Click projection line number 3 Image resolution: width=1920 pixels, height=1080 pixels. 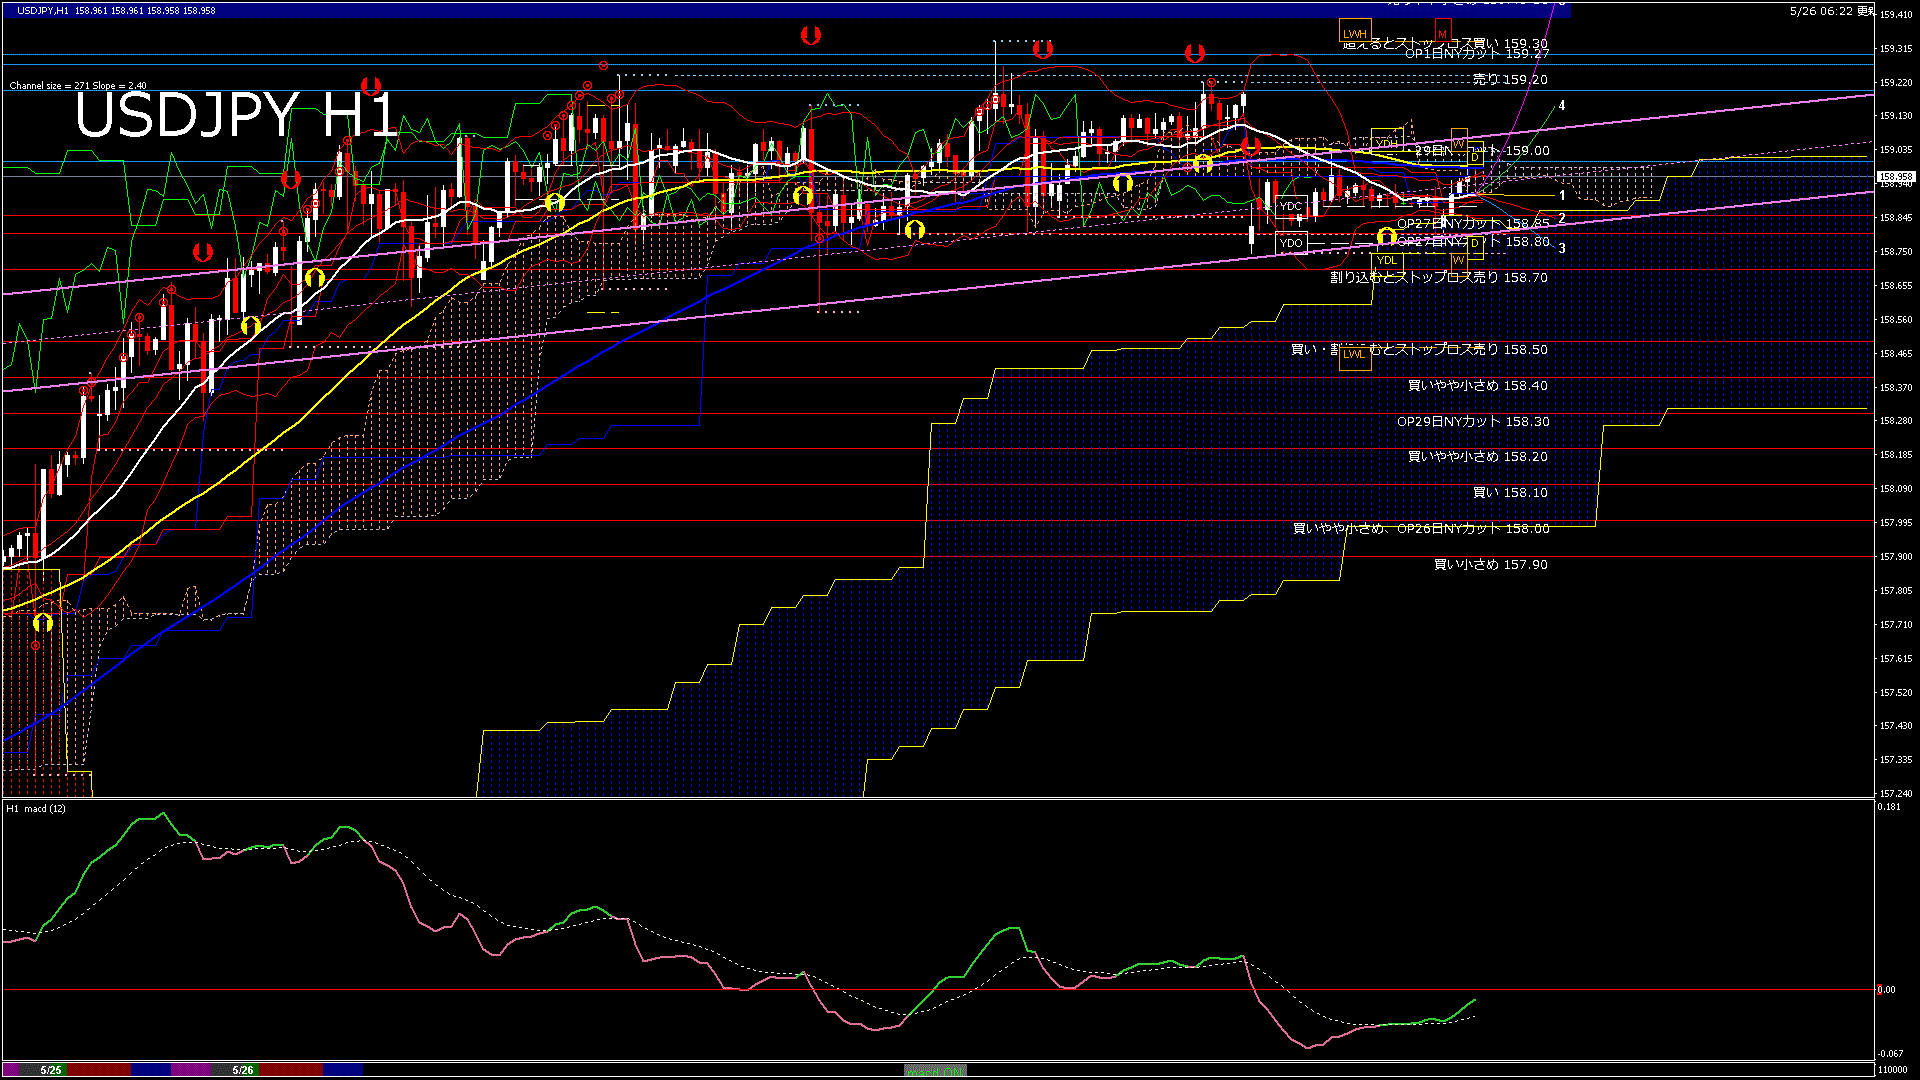(x=1562, y=249)
